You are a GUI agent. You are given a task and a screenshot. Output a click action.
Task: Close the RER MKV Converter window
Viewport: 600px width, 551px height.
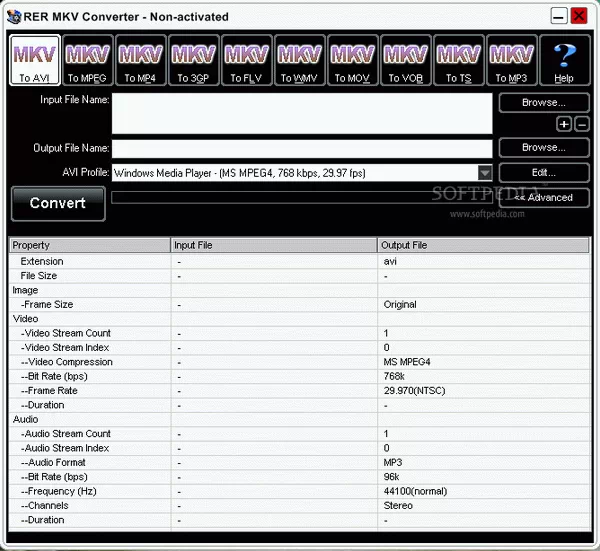tap(579, 16)
